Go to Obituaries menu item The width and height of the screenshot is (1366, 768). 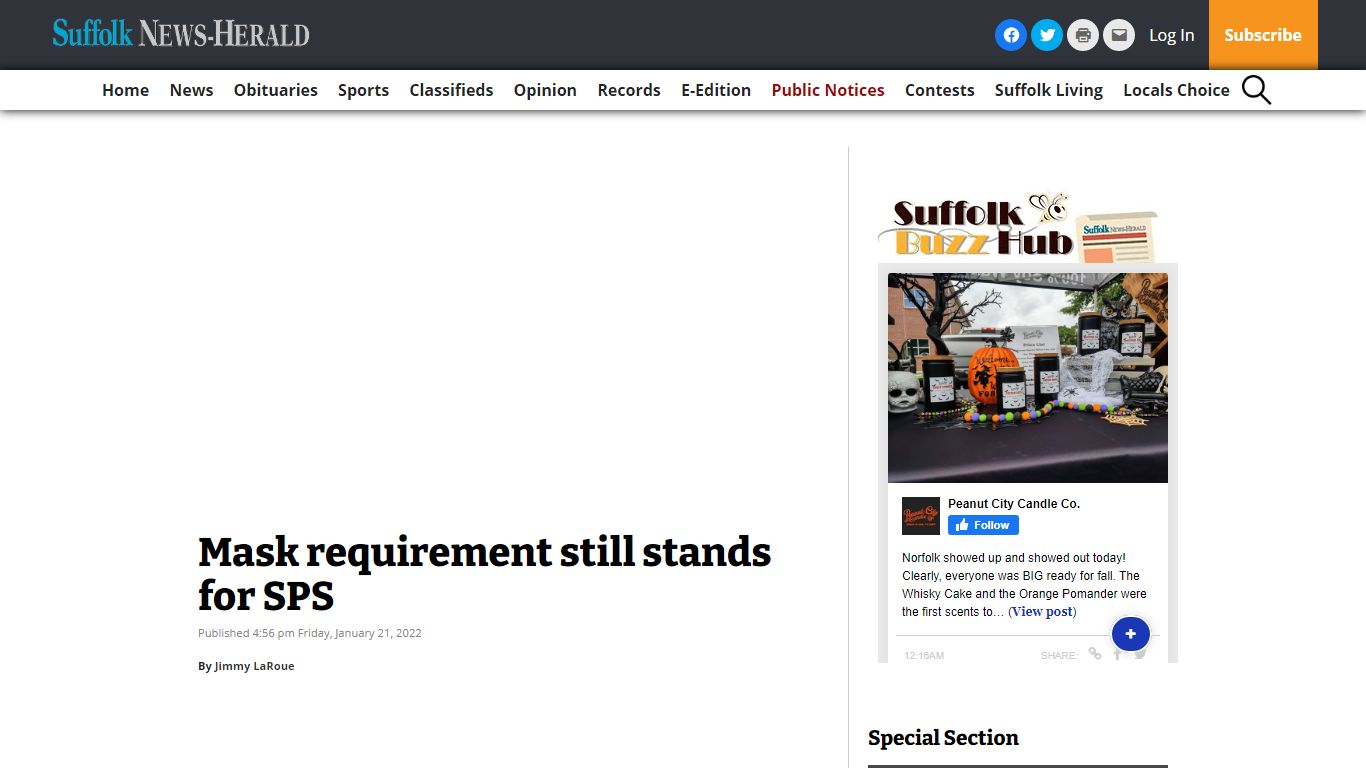[276, 90]
